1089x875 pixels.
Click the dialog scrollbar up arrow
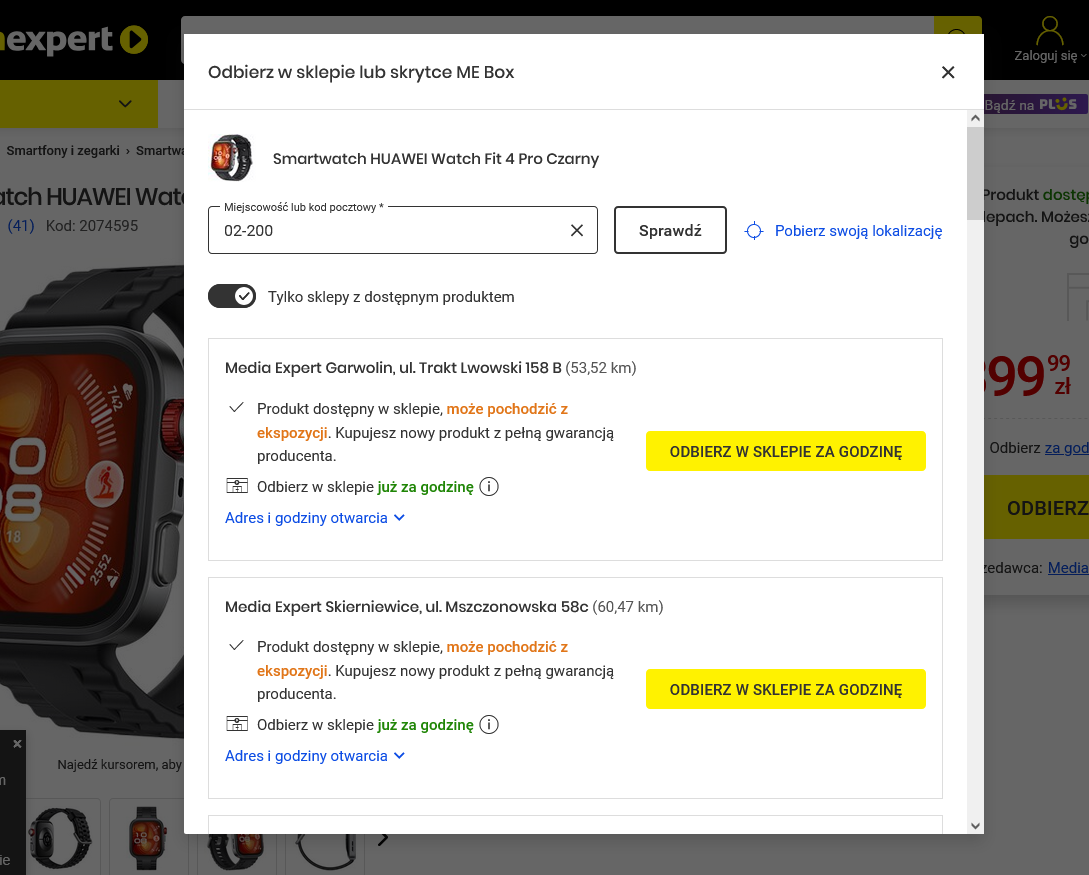pos(975,118)
